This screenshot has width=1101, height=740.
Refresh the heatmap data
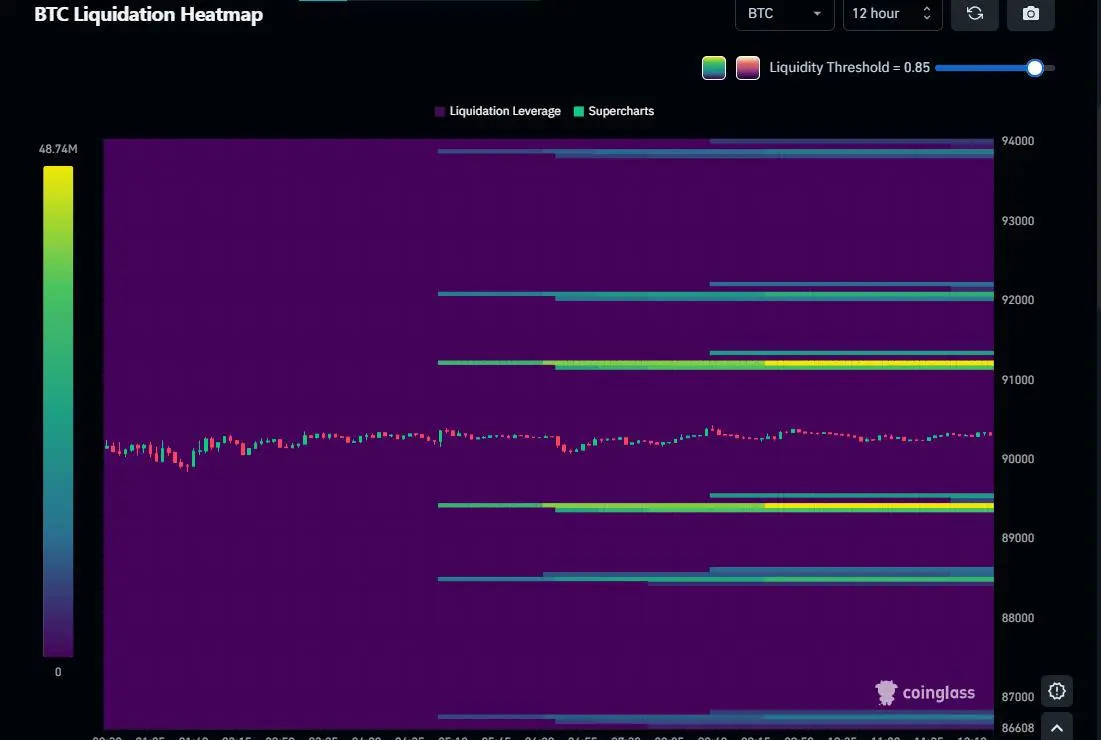(x=975, y=13)
